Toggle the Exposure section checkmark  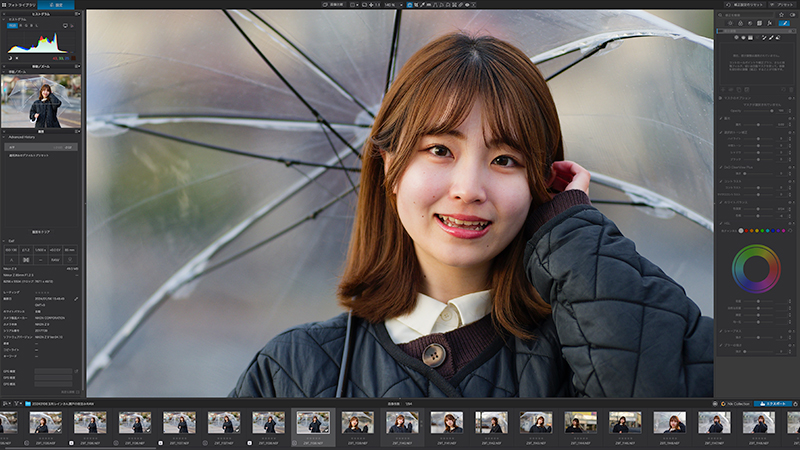(721, 118)
